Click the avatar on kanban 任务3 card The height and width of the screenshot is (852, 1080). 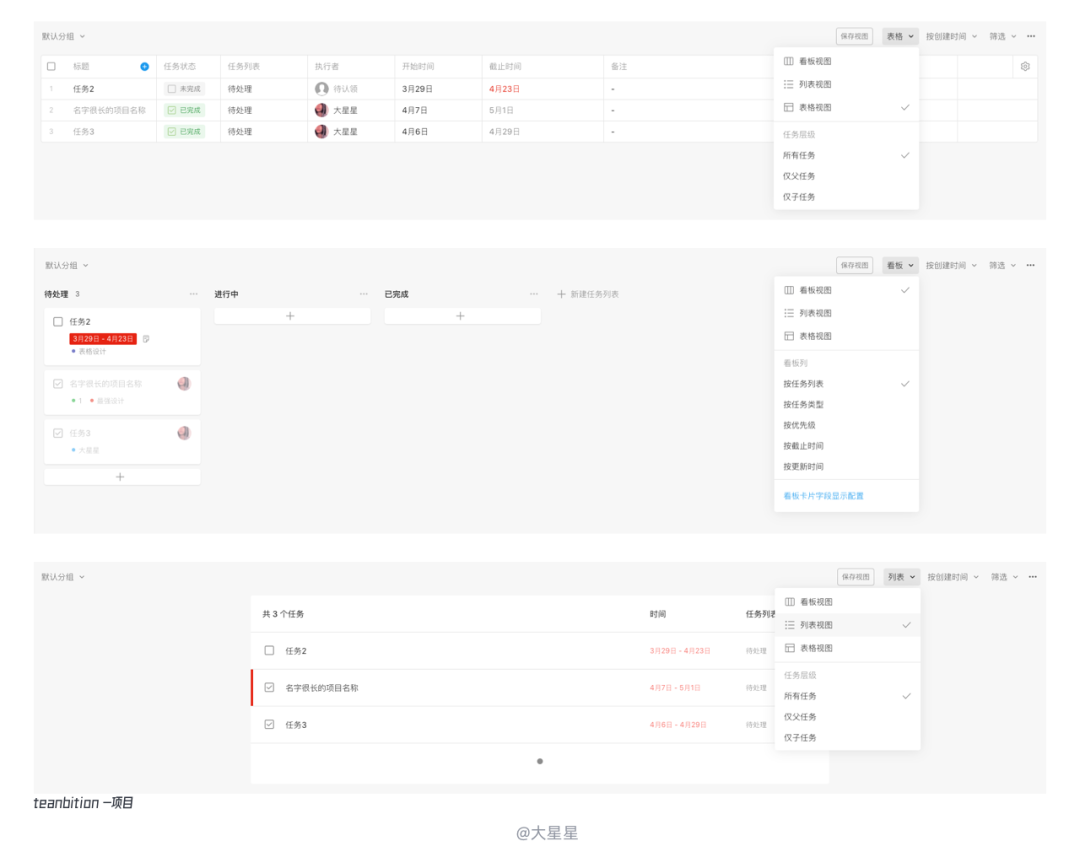184,433
